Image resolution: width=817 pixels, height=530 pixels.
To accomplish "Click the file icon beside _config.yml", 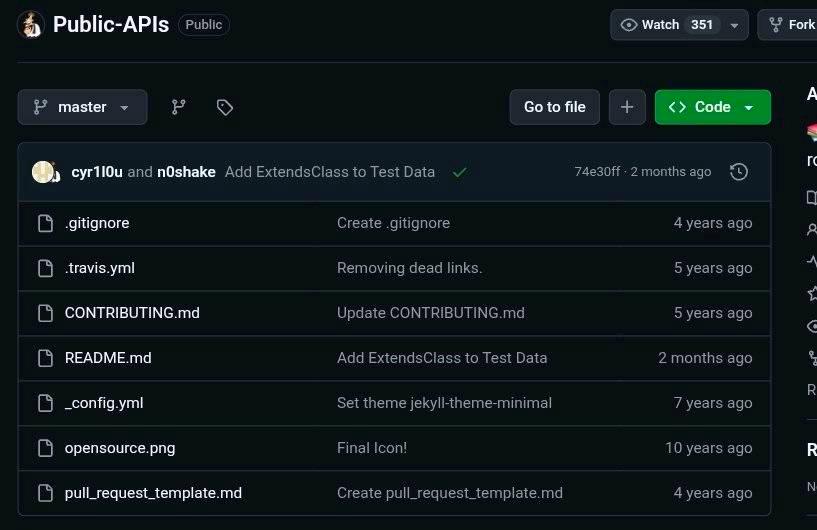I will 45,403.
